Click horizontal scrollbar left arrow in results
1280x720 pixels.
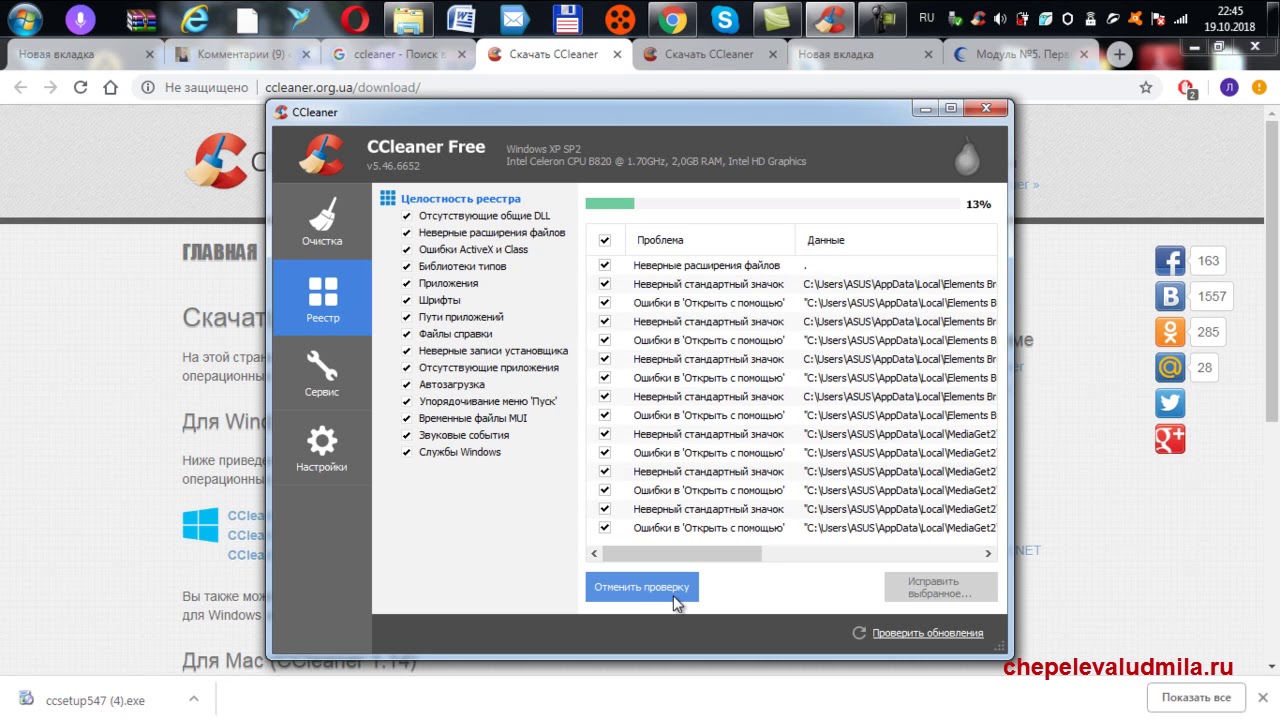point(594,553)
